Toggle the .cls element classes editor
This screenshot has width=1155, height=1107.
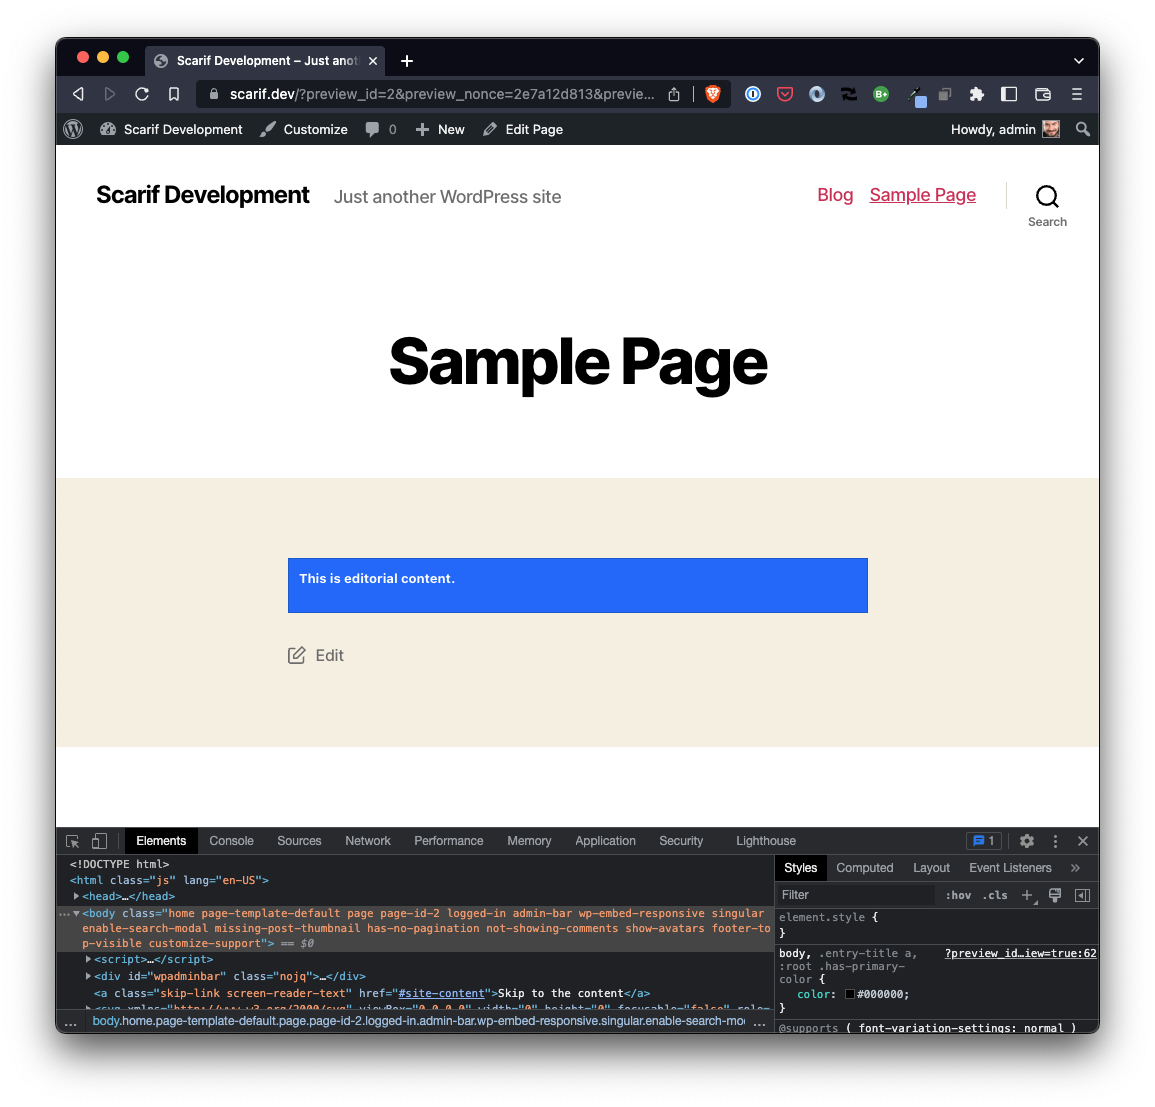tap(995, 895)
